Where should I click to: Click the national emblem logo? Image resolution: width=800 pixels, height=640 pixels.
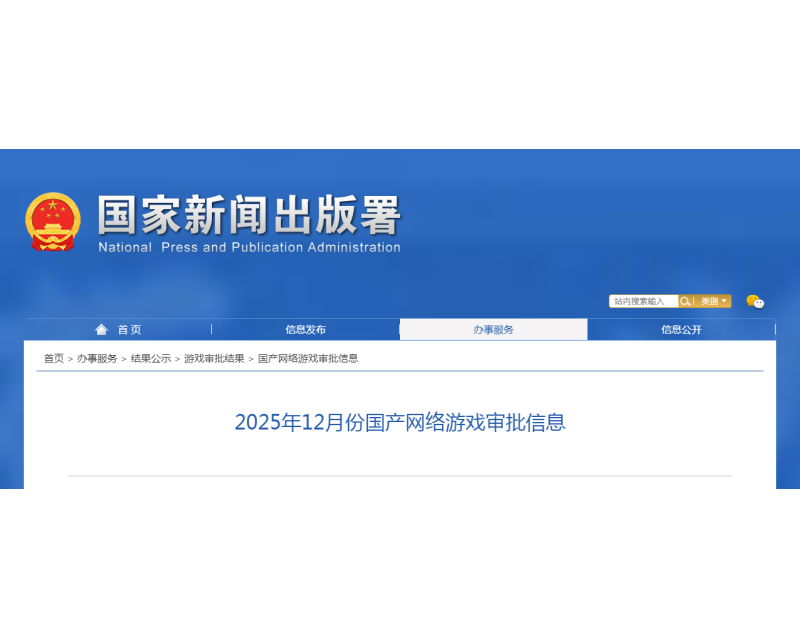[51, 220]
